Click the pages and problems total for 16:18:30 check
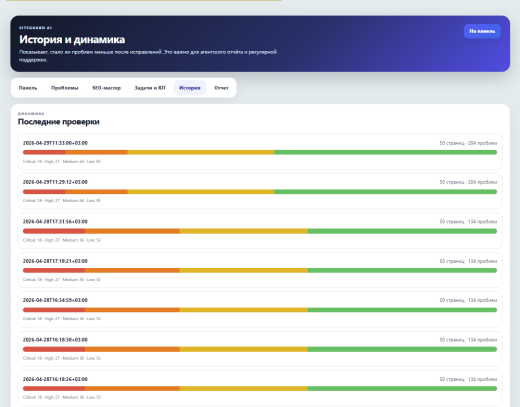Image resolution: width=520 pixels, height=407 pixels. pyautogui.click(x=468, y=340)
